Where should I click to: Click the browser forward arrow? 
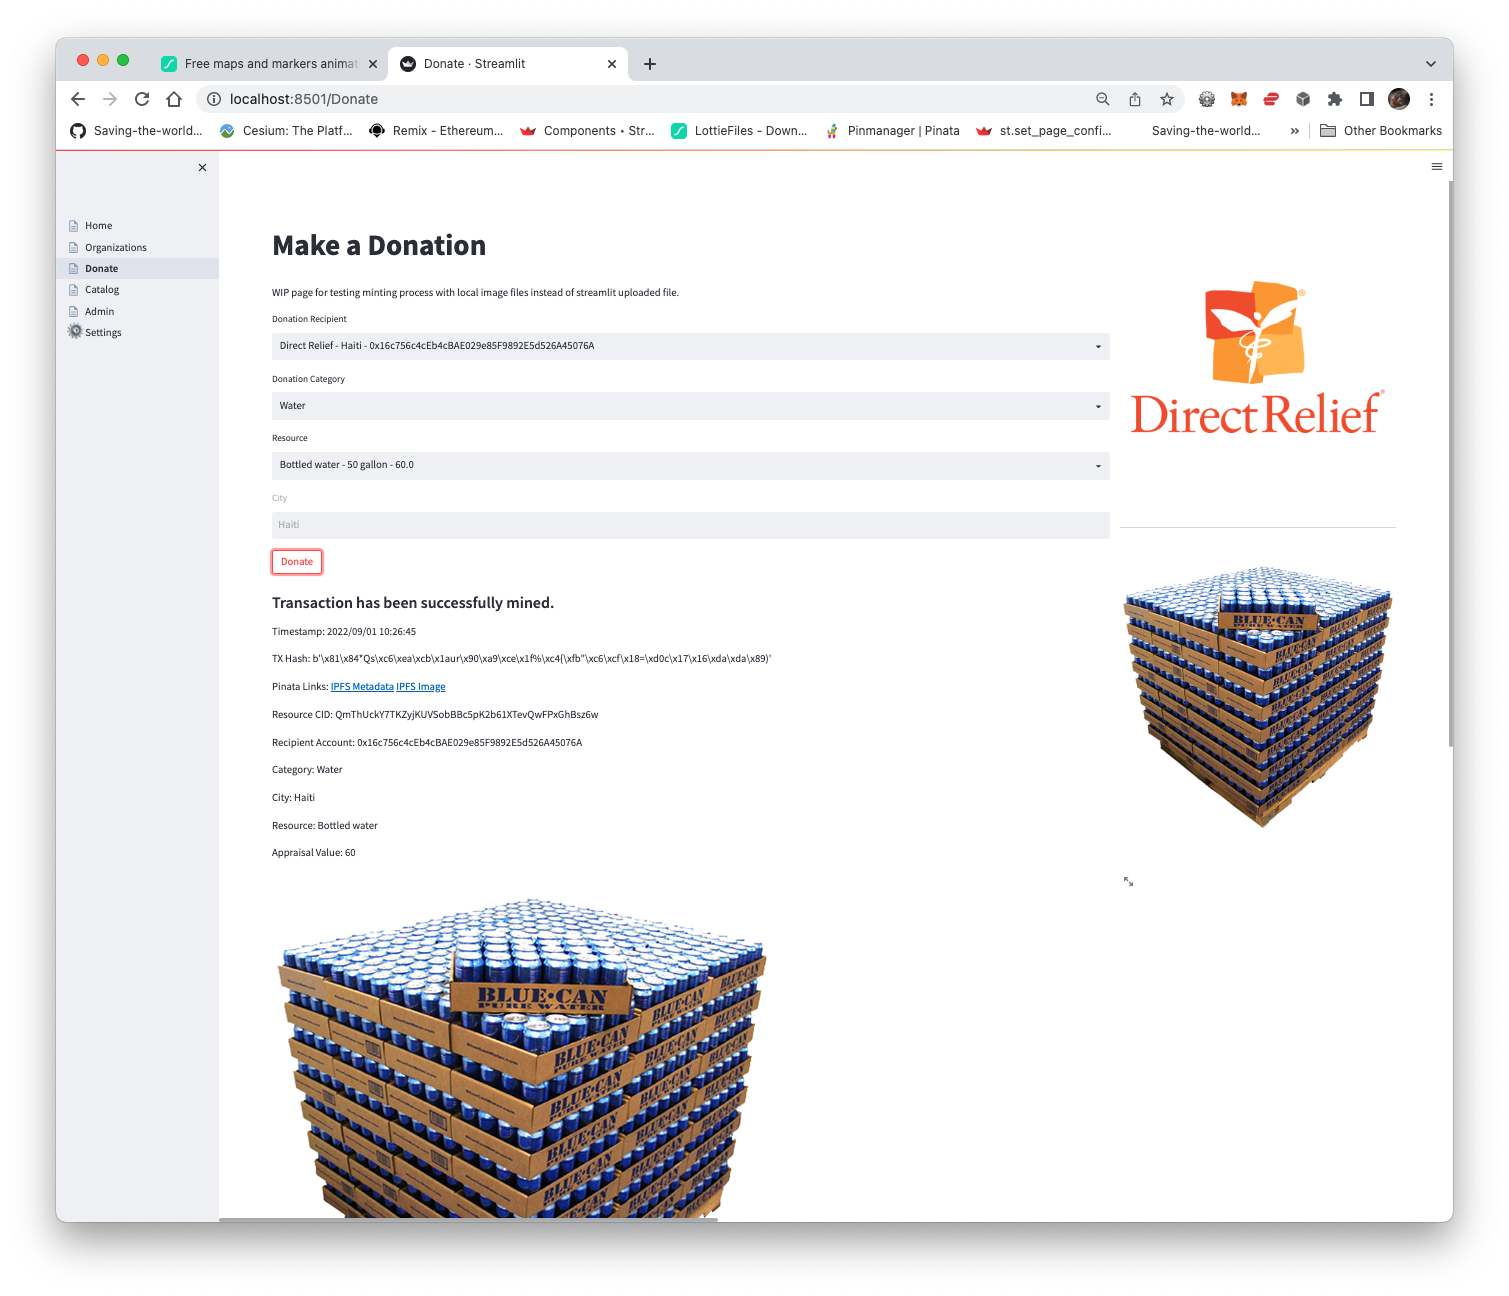coord(110,99)
